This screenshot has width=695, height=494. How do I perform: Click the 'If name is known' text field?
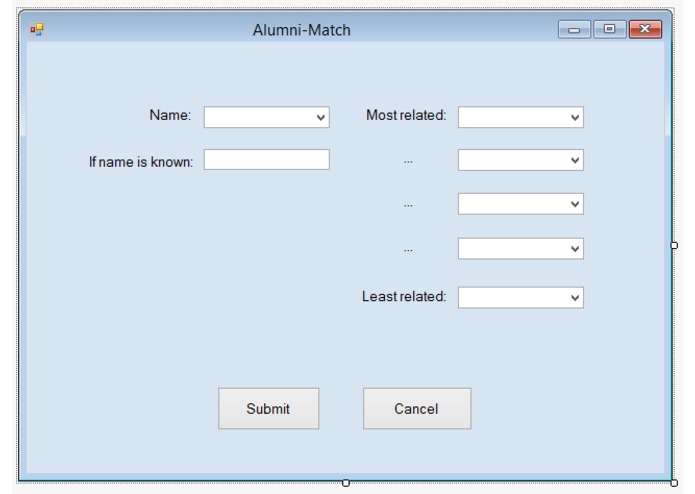point(266,159)
